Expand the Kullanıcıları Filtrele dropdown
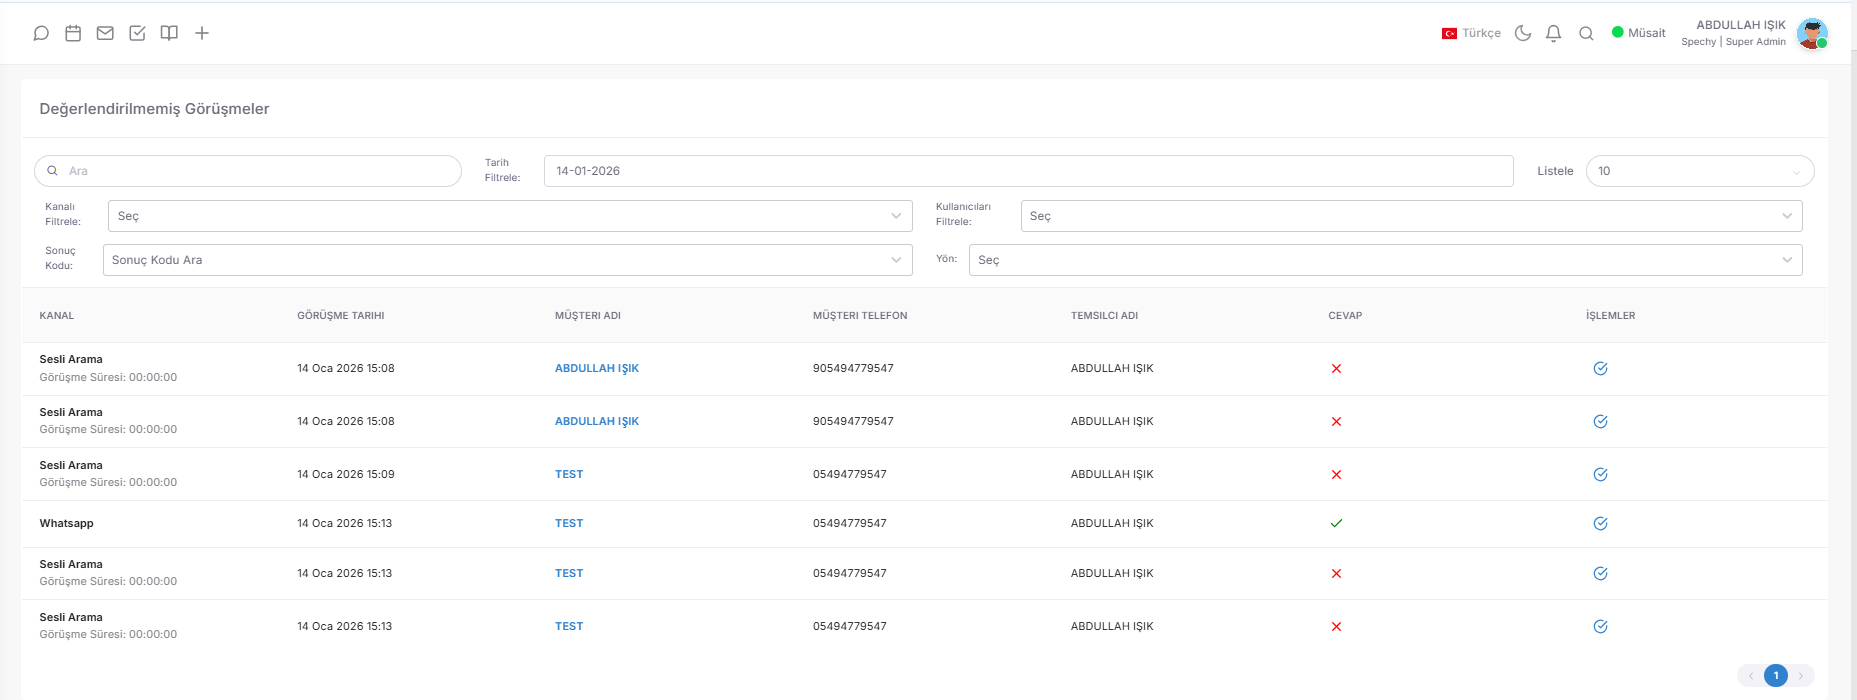The height and width of the screenshot is (700, 1857). coord(1411,216)
